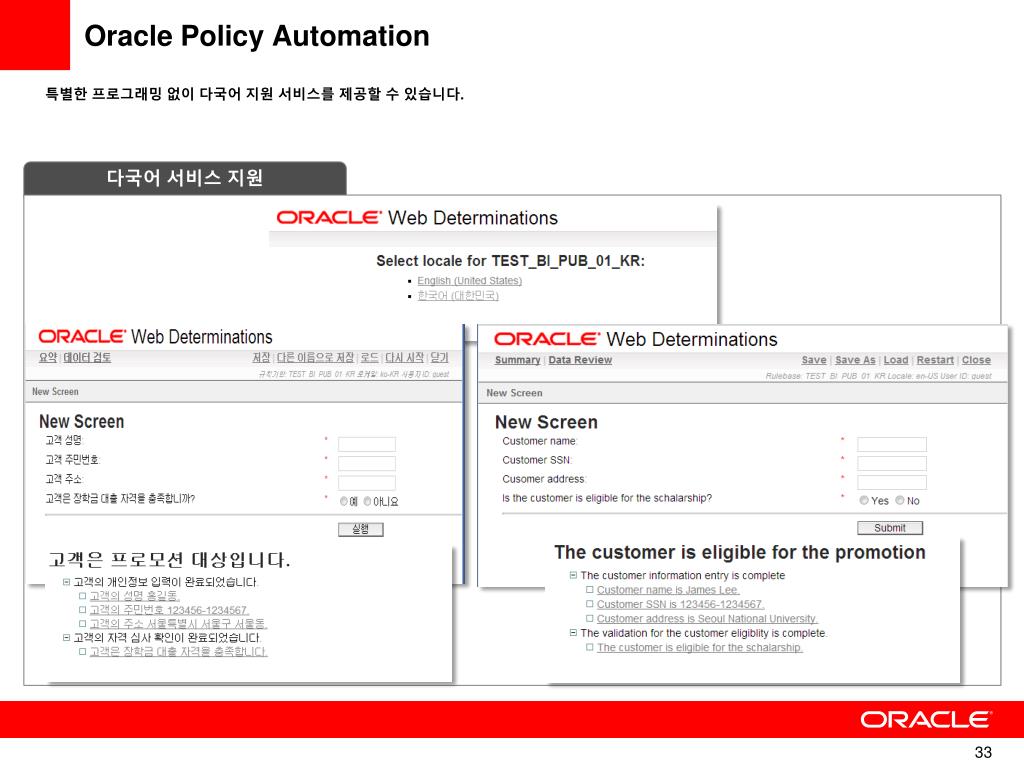This screenshot has width=1024, height=768.
Task: Select the Yes radio button for scholarship eligibility
Action: (x=864, y=500)
